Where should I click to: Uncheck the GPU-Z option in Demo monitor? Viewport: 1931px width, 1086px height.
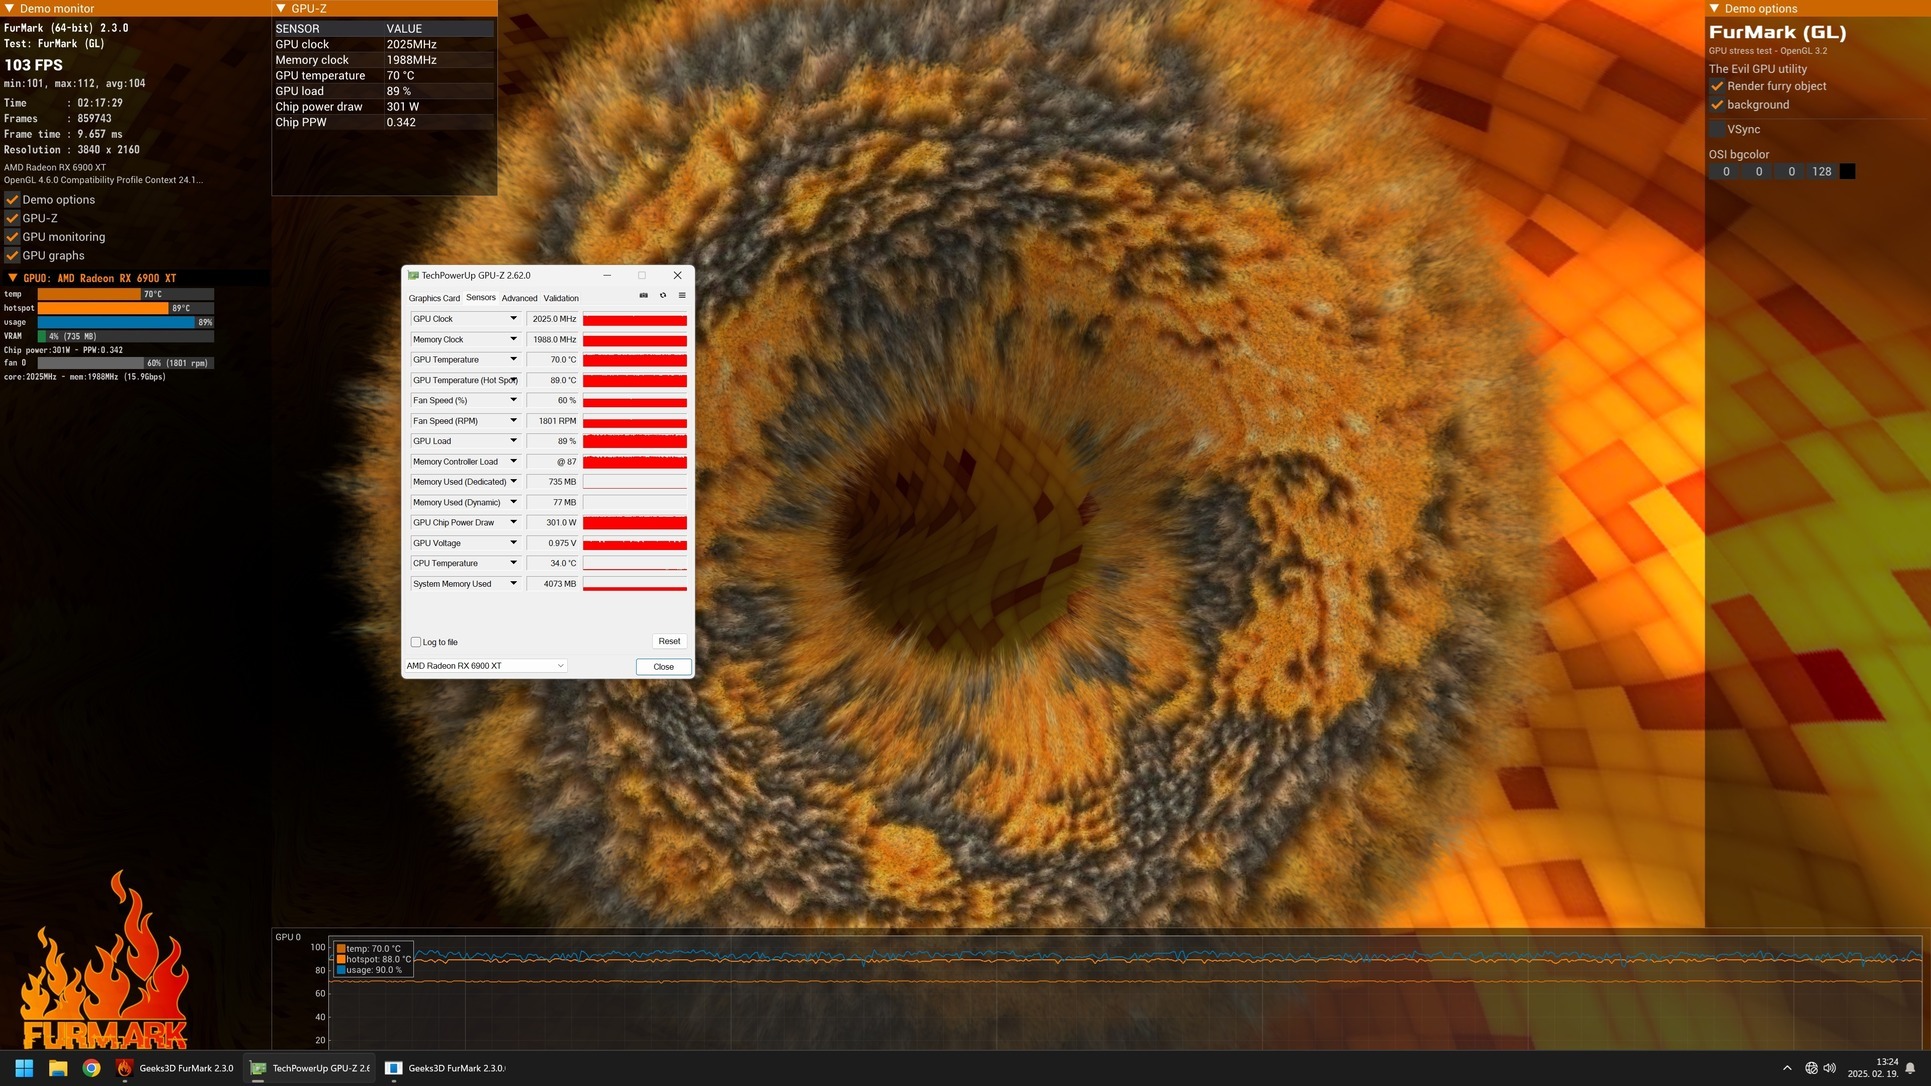pos(13,218)
